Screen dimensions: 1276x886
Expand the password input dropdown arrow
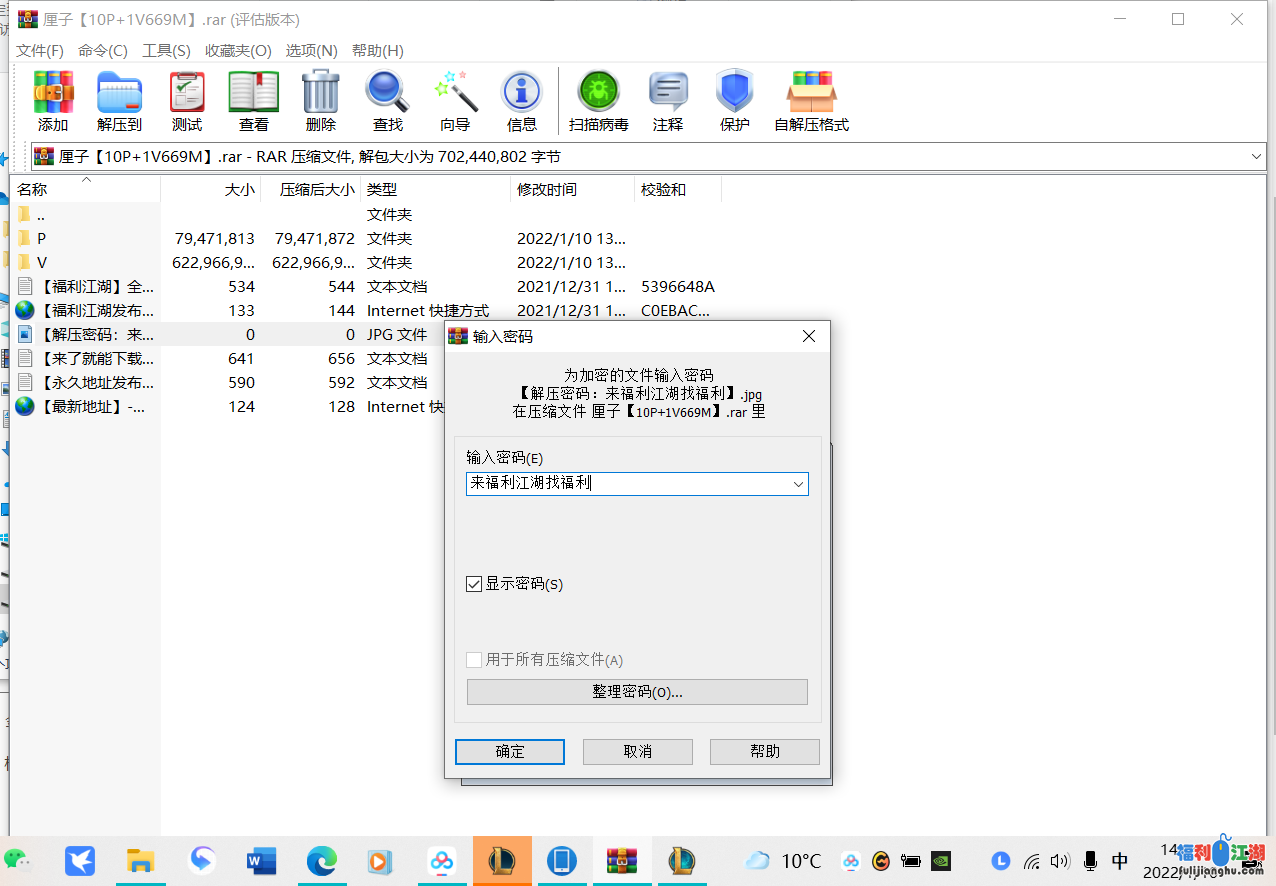pos(798,484)
